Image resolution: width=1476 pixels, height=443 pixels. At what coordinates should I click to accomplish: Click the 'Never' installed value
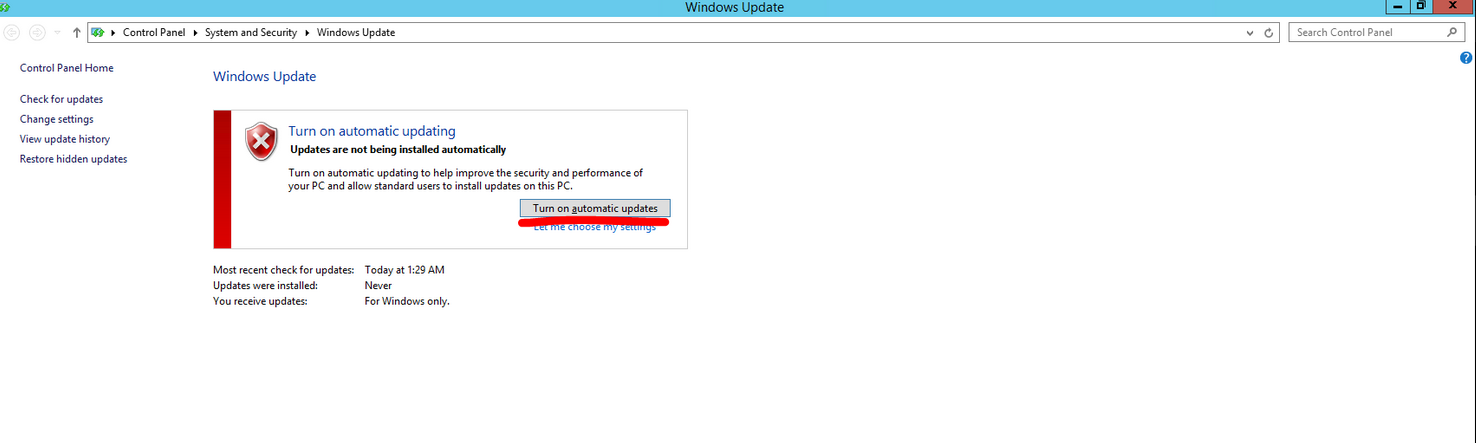coord(378,285)
